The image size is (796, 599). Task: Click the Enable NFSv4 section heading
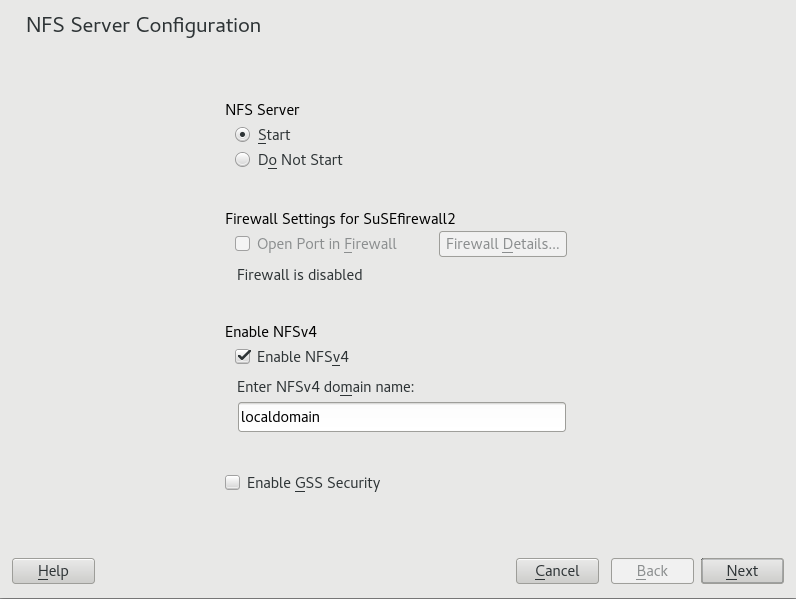[x=271, y=332]
